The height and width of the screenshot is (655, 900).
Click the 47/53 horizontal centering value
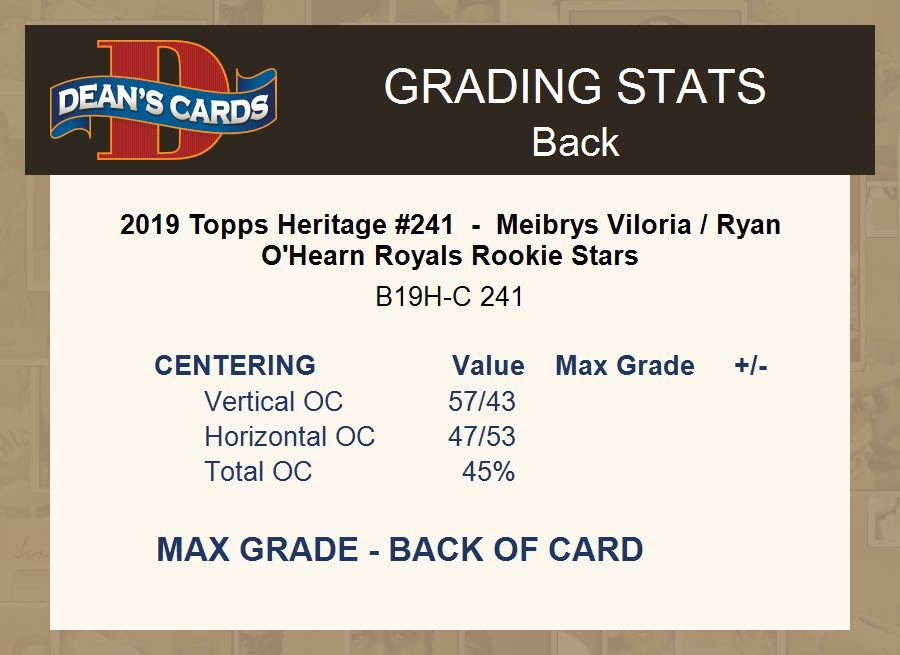pyautogui.click(x=482, y=436)
